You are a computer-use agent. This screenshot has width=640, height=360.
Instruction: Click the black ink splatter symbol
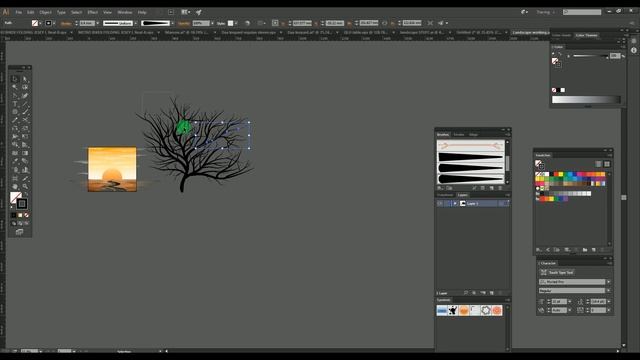point(453,311)
